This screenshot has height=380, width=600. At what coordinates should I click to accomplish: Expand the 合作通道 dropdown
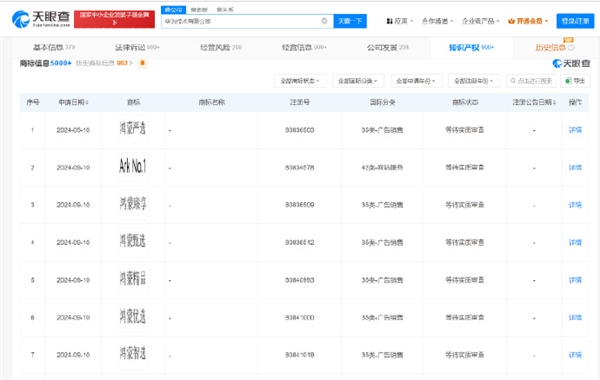pyautogui.click(x=437, y=21)
